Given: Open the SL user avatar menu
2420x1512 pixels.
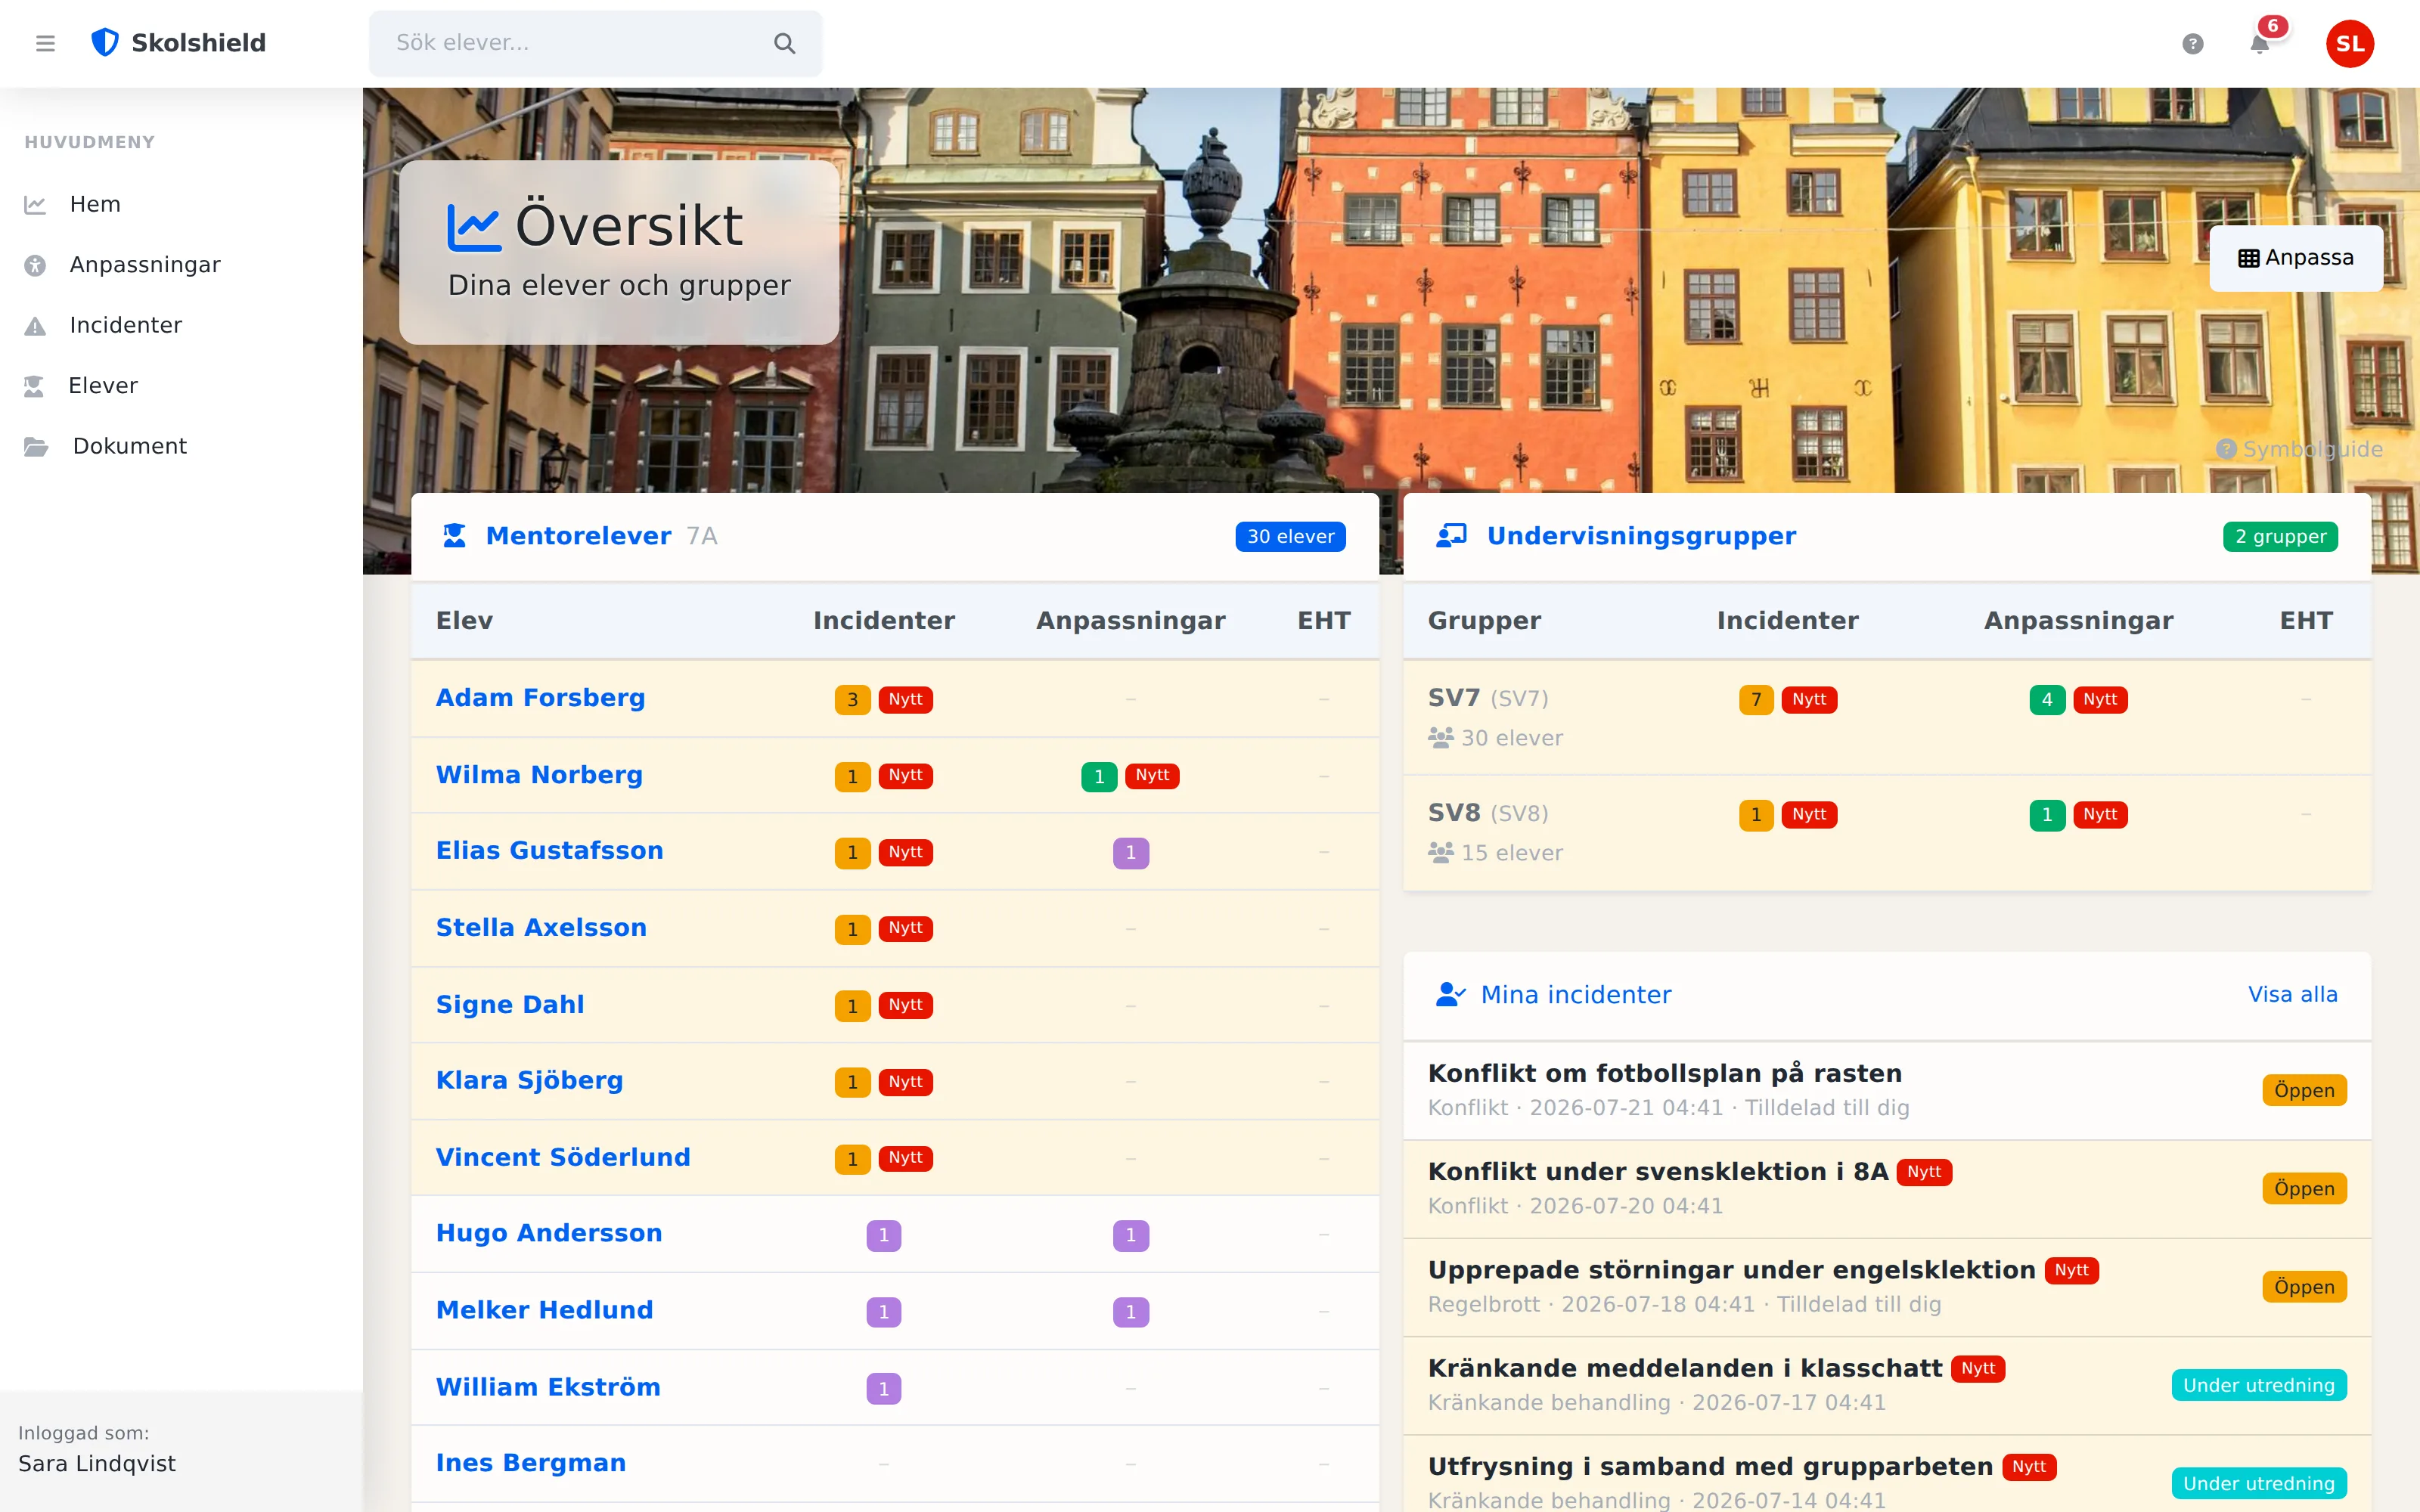Looking at the screenshot, I should click(x=2350, y=43).
